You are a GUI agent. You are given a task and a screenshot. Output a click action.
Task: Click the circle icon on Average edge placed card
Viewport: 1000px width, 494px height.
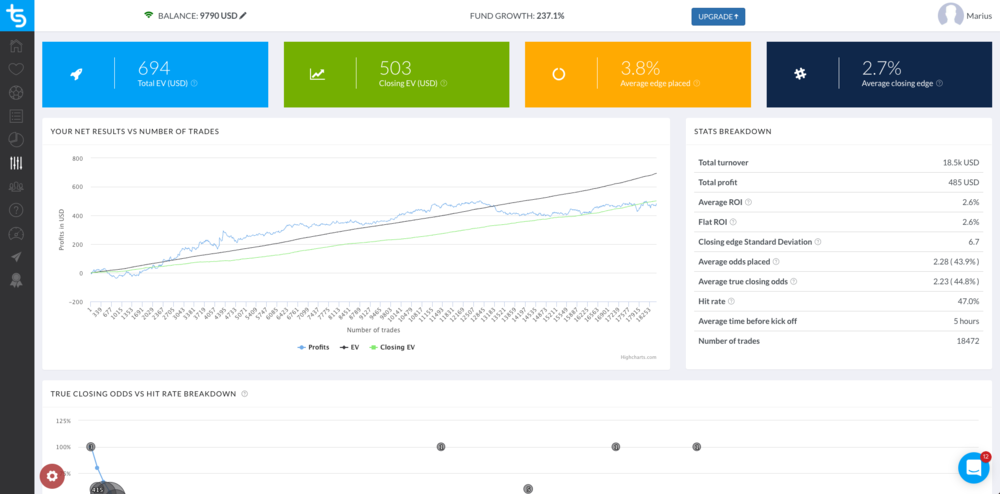(559, 74)
